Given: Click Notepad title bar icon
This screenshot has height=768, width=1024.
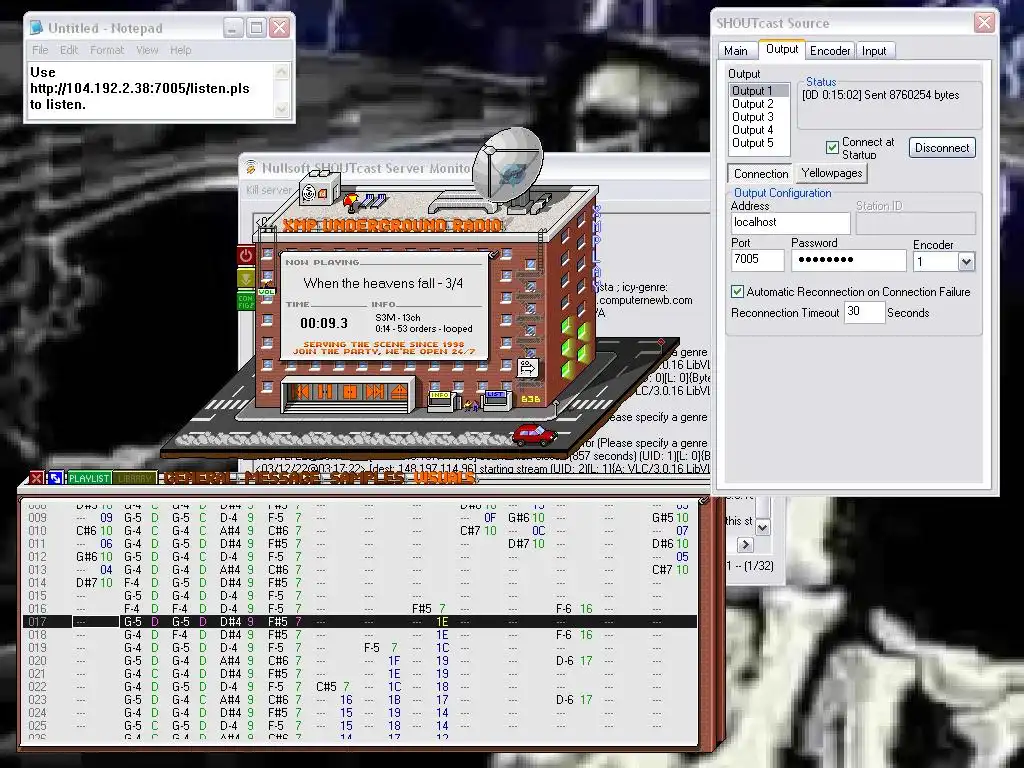Looking at the screenshot, I should click(37, 28).
